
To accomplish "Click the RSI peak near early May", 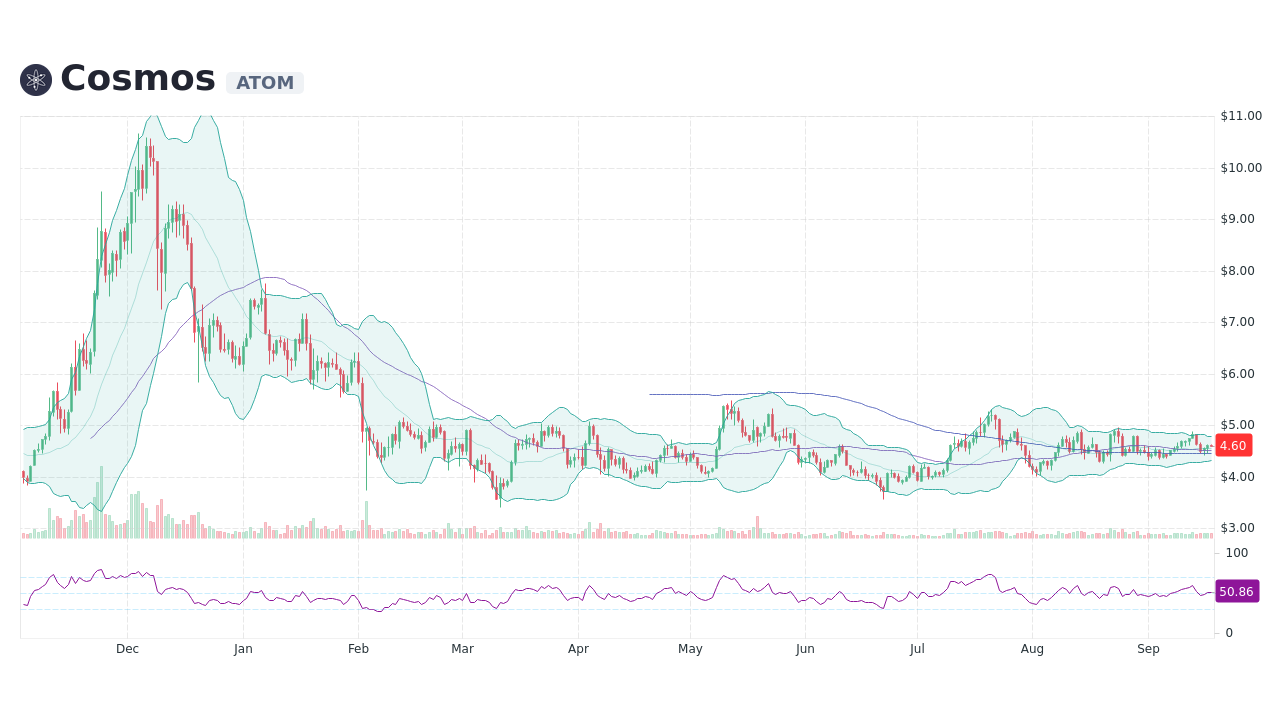I will click(722, 575).
